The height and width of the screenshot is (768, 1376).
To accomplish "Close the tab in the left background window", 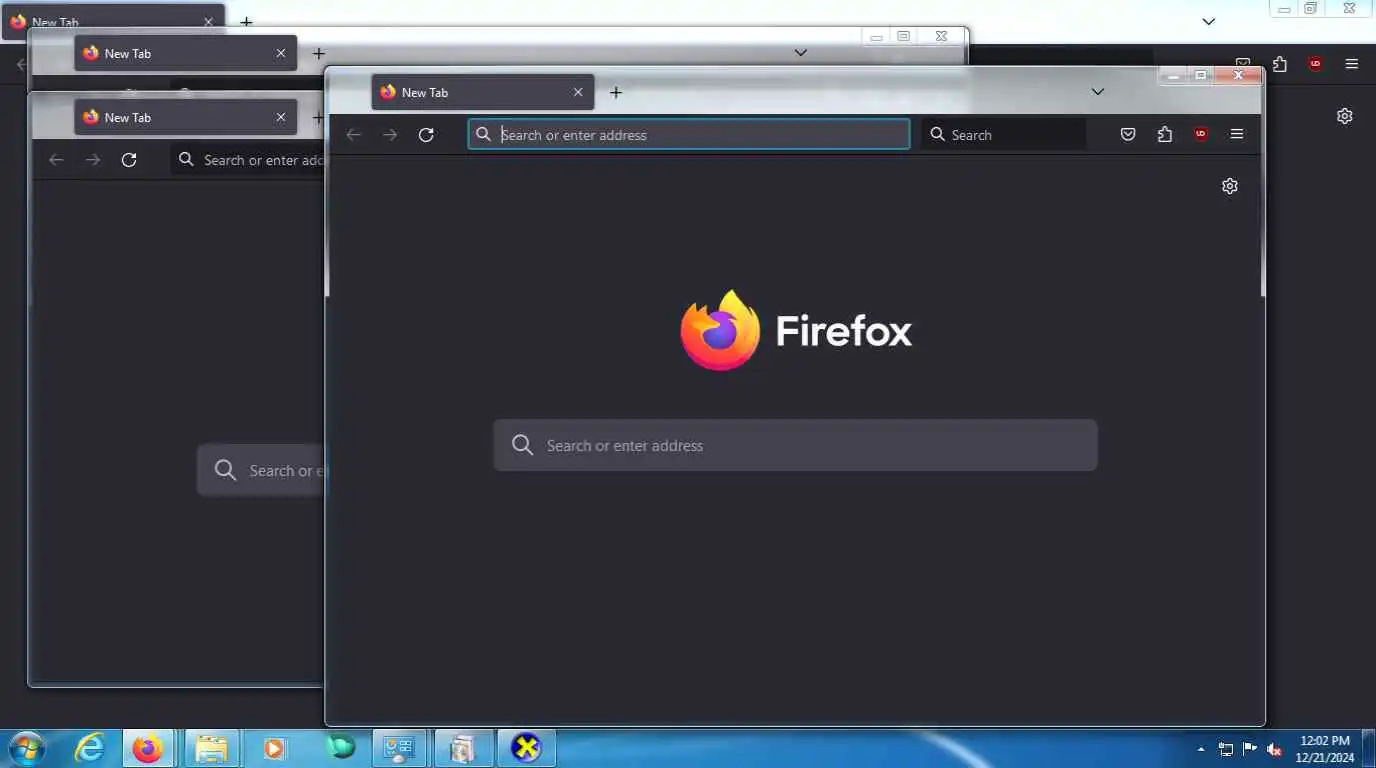I will point(281,118).
